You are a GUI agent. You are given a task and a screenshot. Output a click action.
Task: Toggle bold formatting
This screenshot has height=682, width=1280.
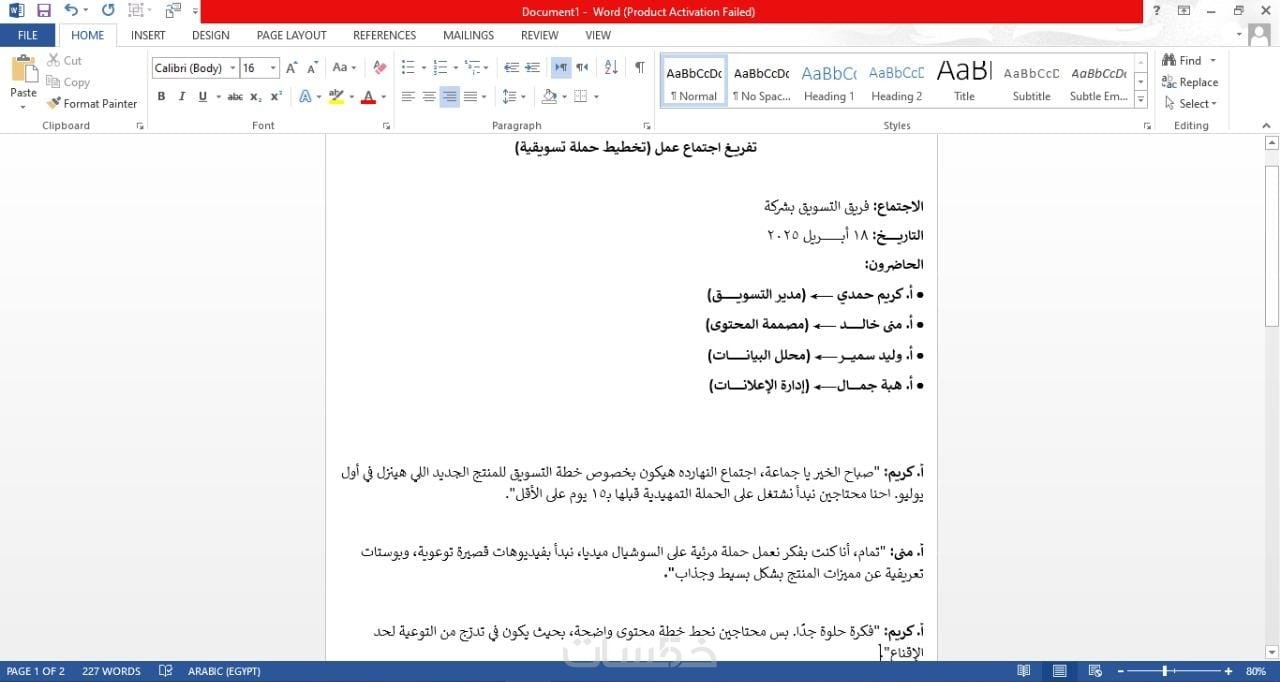coord(161,97)
